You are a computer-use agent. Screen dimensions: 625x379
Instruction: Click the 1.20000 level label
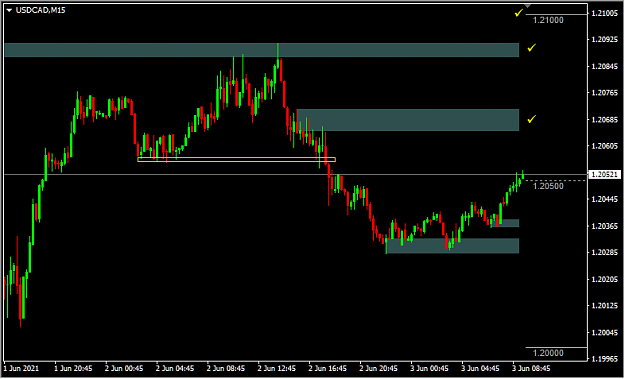[x=548, y=353]
